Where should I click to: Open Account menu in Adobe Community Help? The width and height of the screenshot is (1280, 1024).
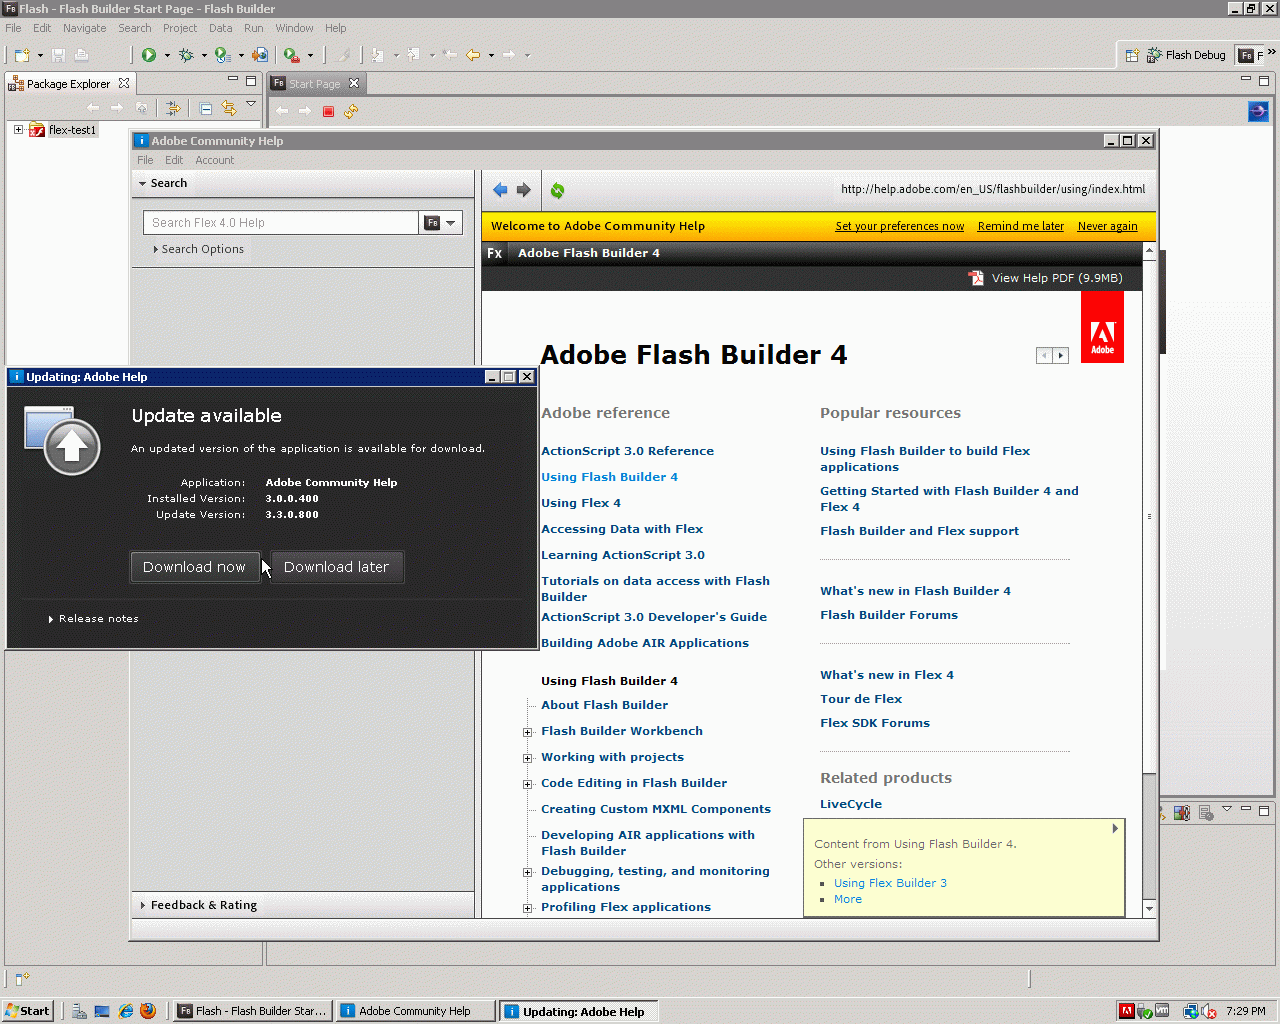[x=215, y=160]
